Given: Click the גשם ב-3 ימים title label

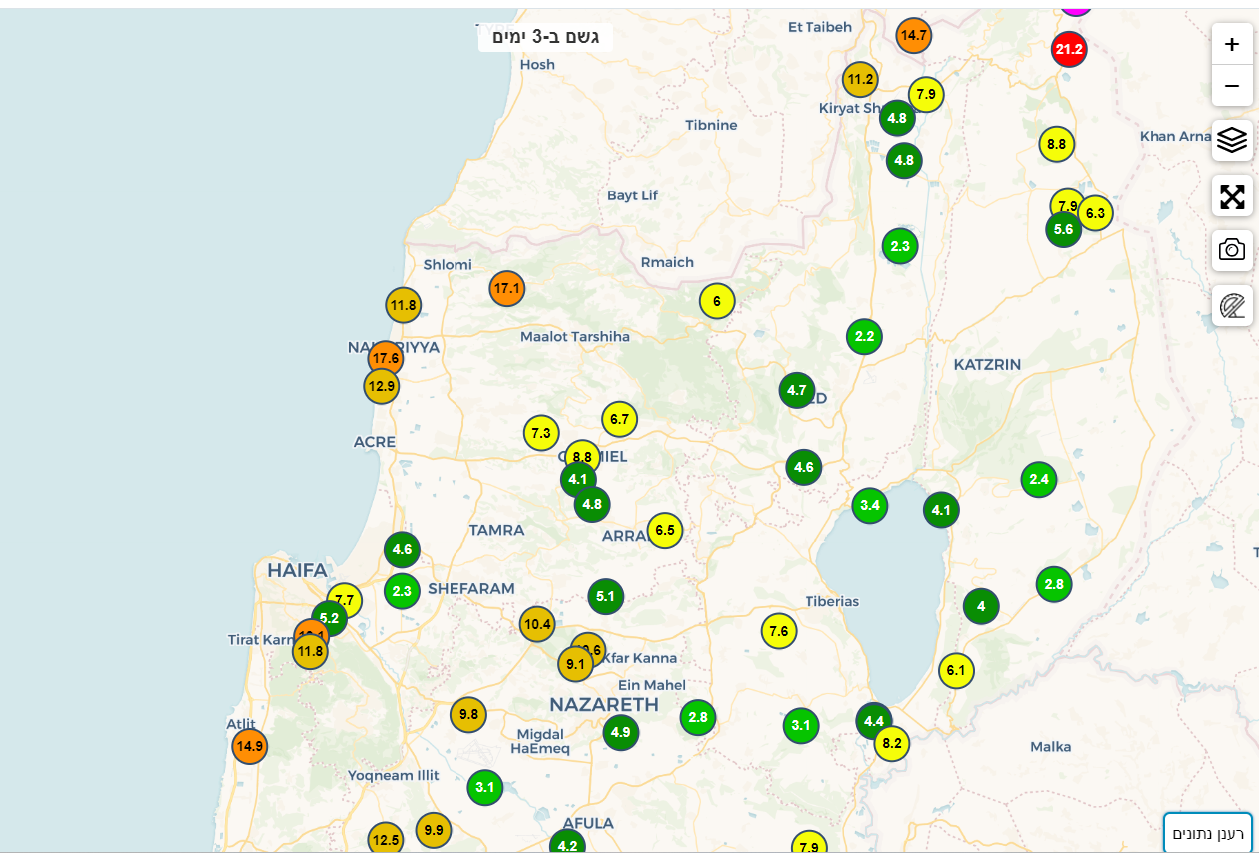Looking at the screenshot, I should [545, 37].
